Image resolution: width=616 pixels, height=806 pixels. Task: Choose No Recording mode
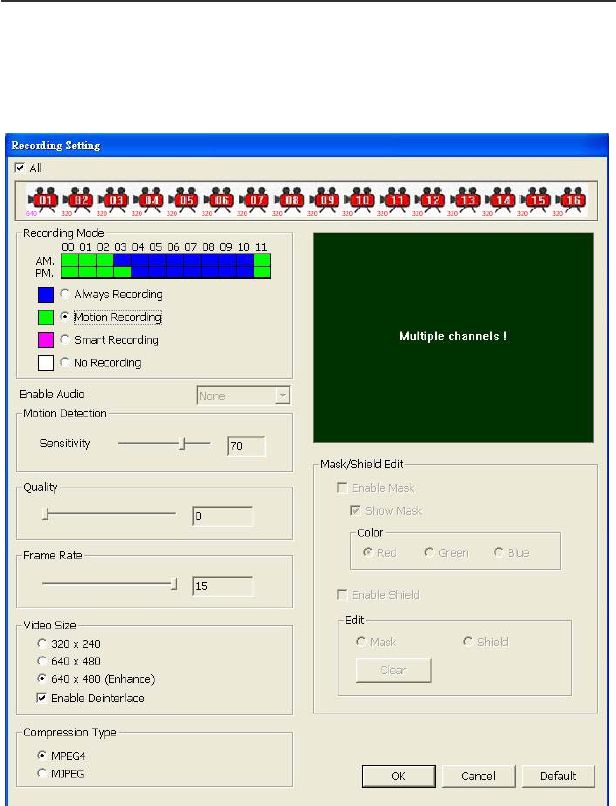coord(65,362)
